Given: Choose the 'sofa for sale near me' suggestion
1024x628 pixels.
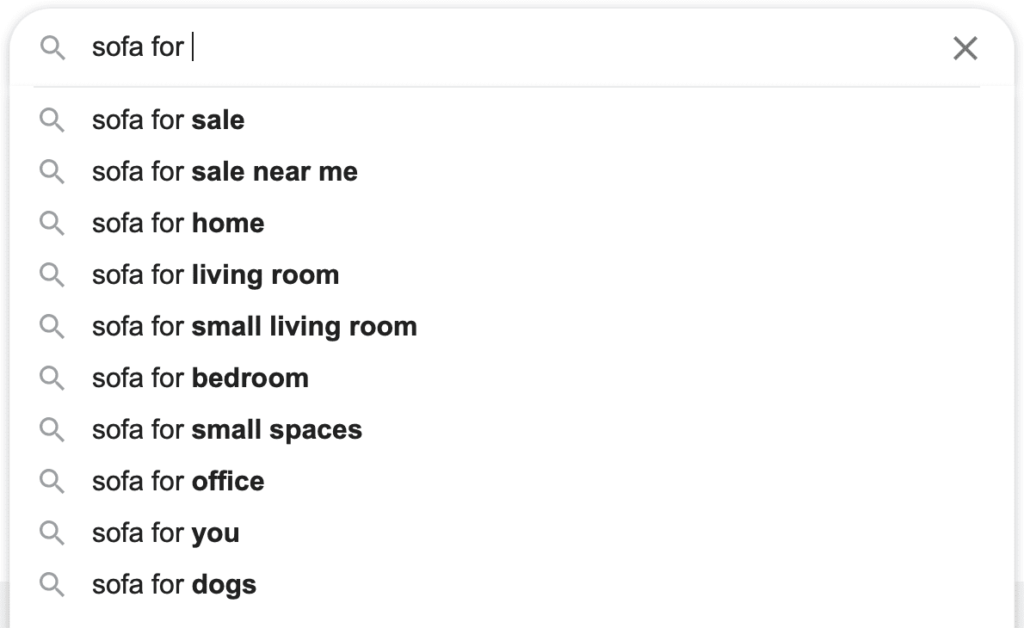Looking at the screenshot, I should 223,171.
